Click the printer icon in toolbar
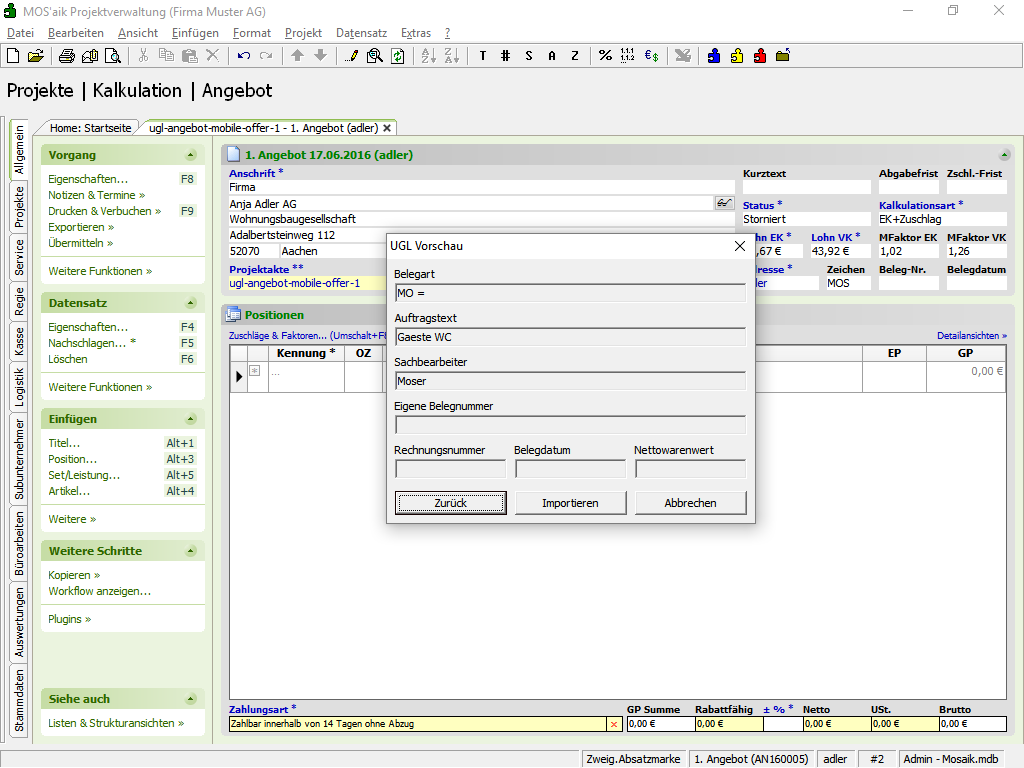 (x=66, y=56)
